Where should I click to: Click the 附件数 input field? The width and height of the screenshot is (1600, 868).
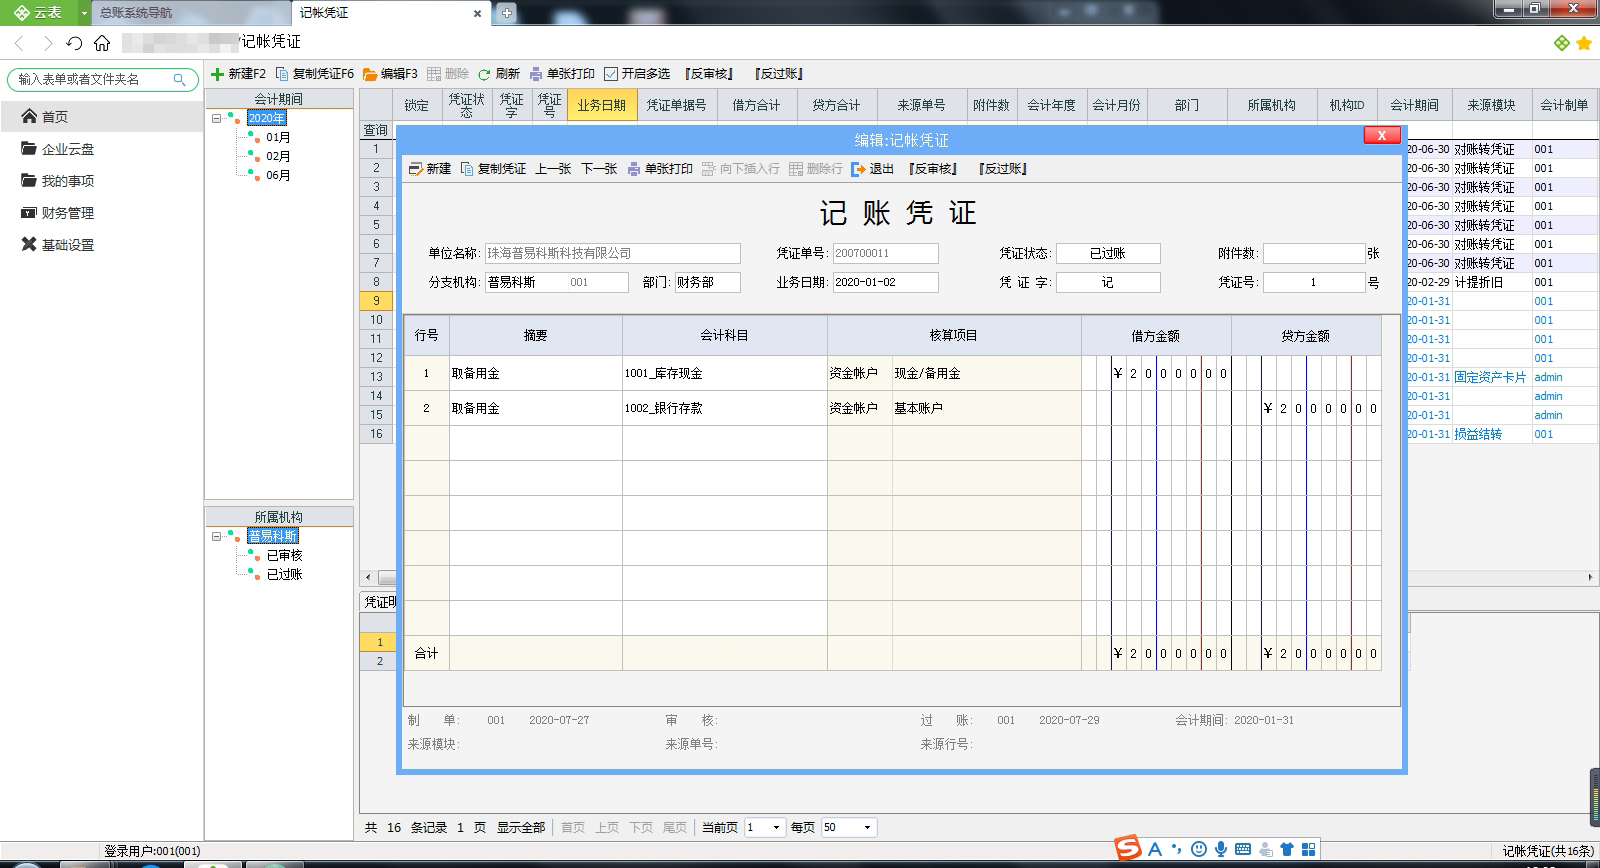tap(1313, 254)
